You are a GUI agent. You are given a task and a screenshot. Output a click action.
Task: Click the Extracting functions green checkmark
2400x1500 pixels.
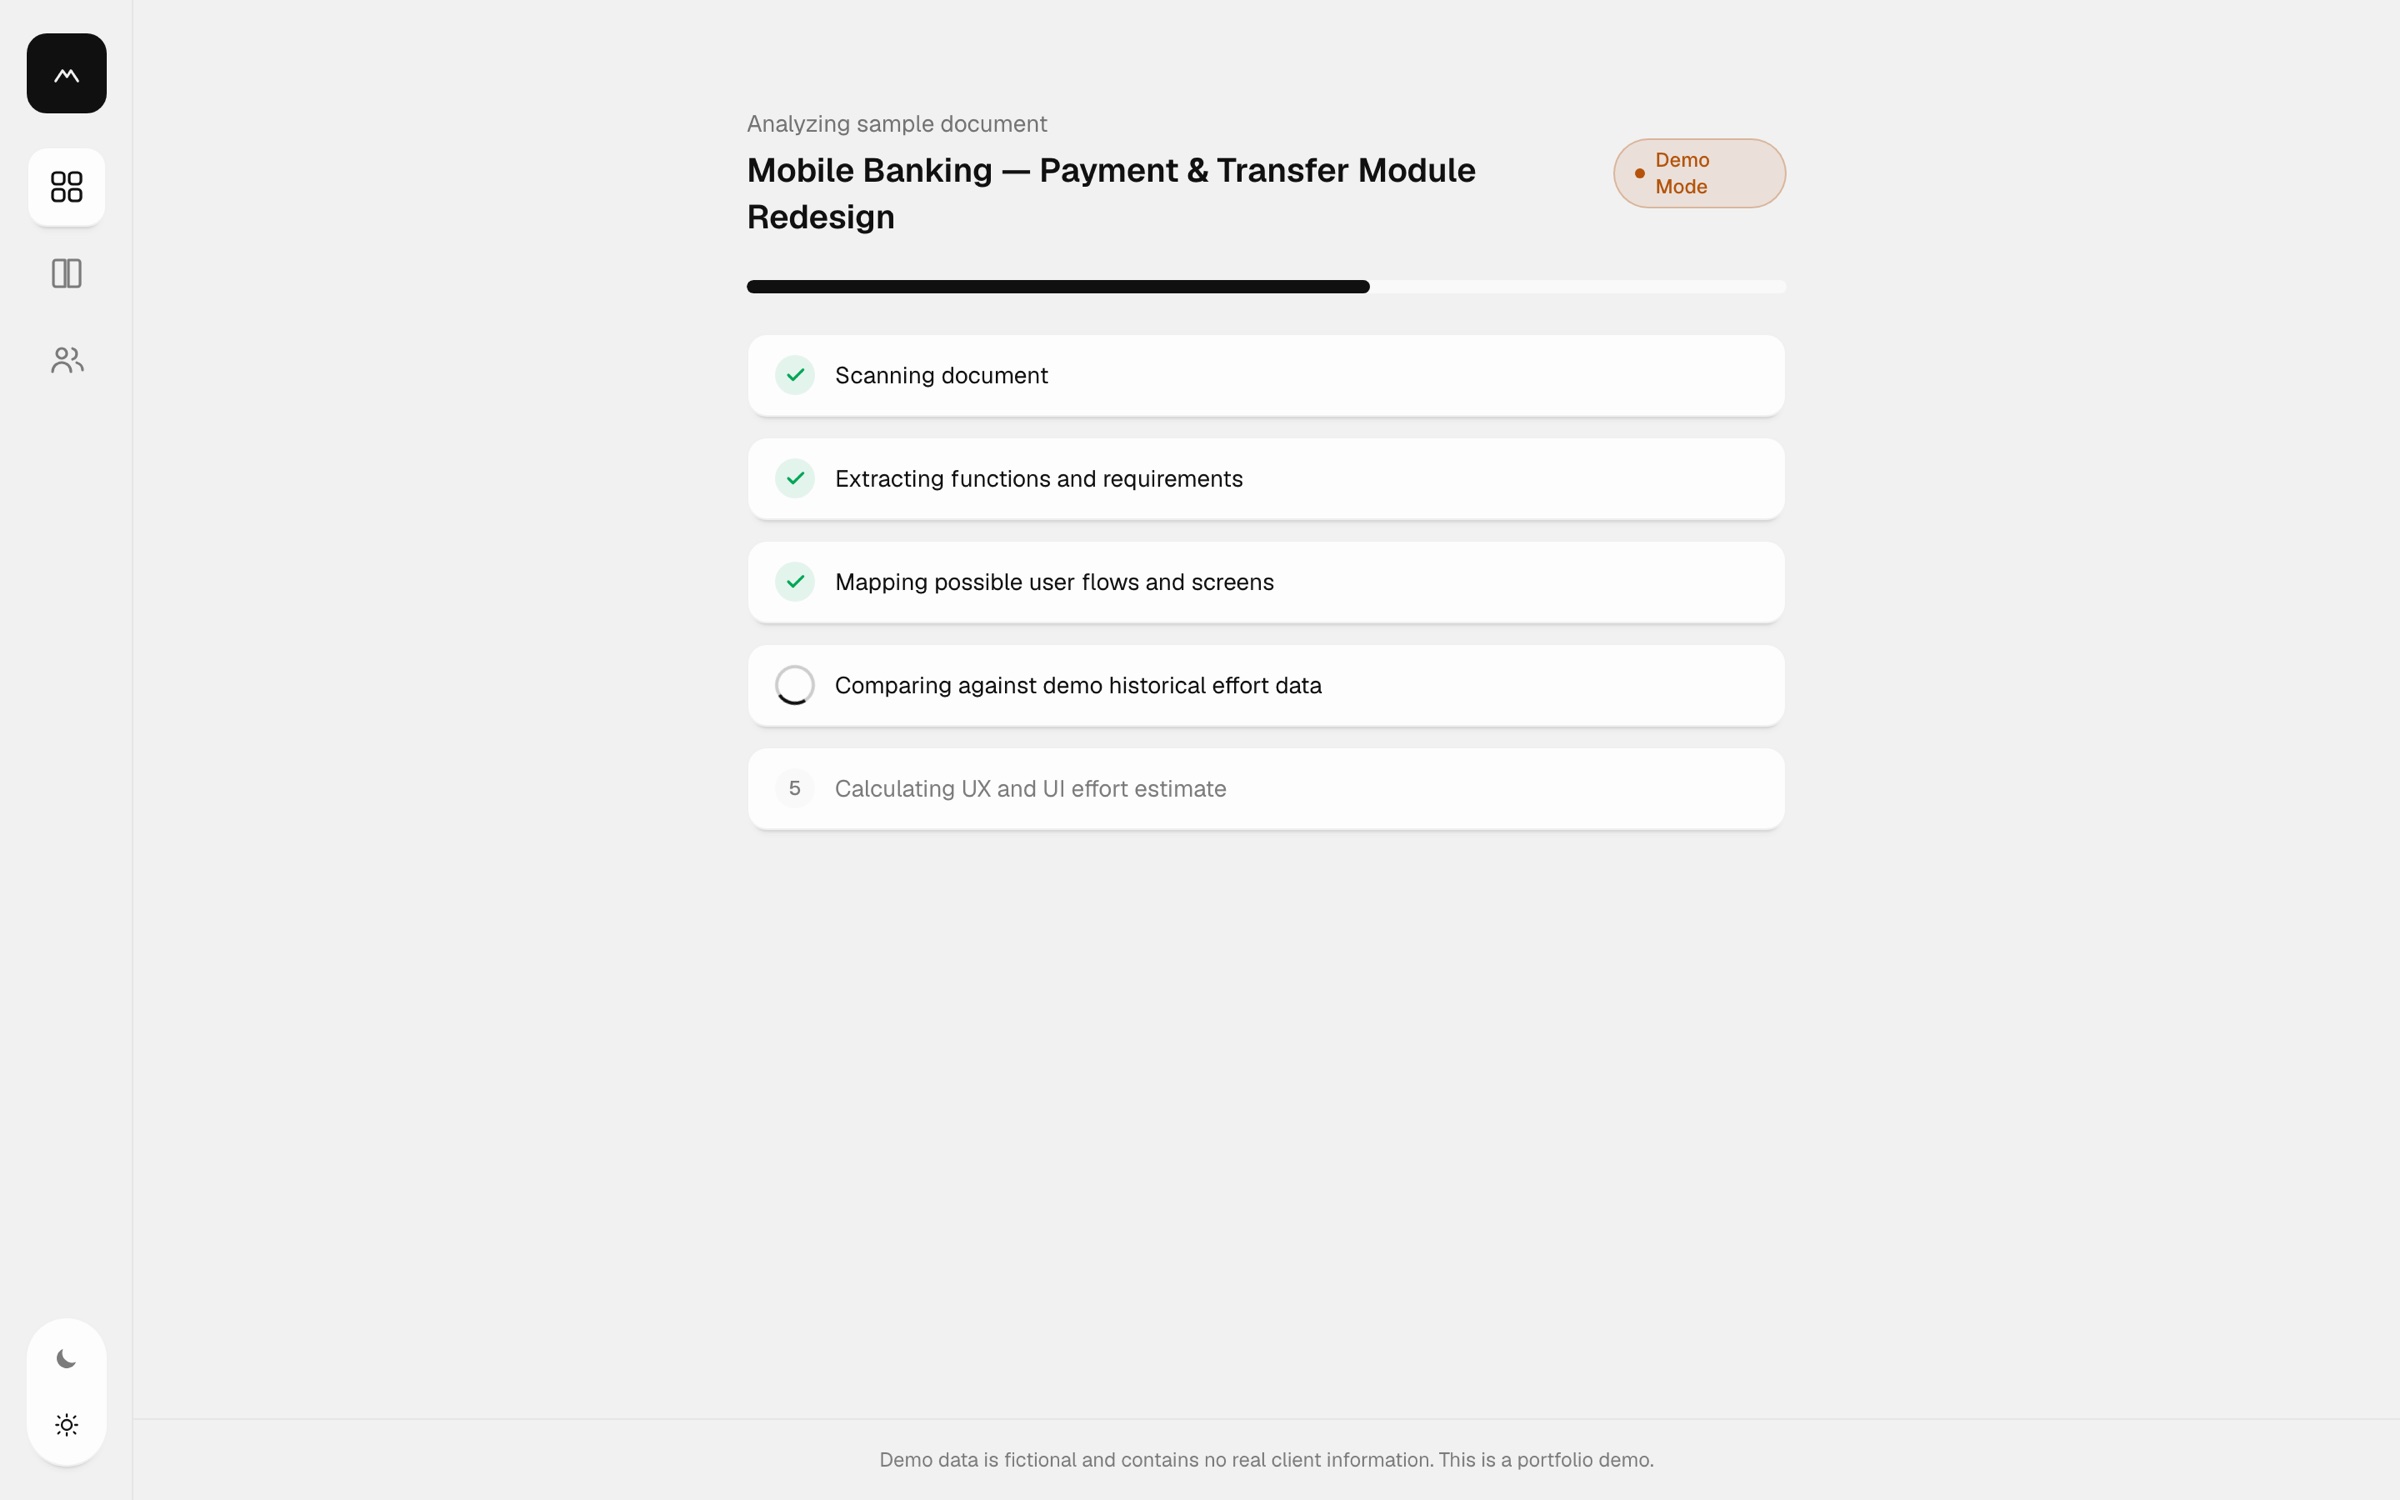(x=795, y=478)
